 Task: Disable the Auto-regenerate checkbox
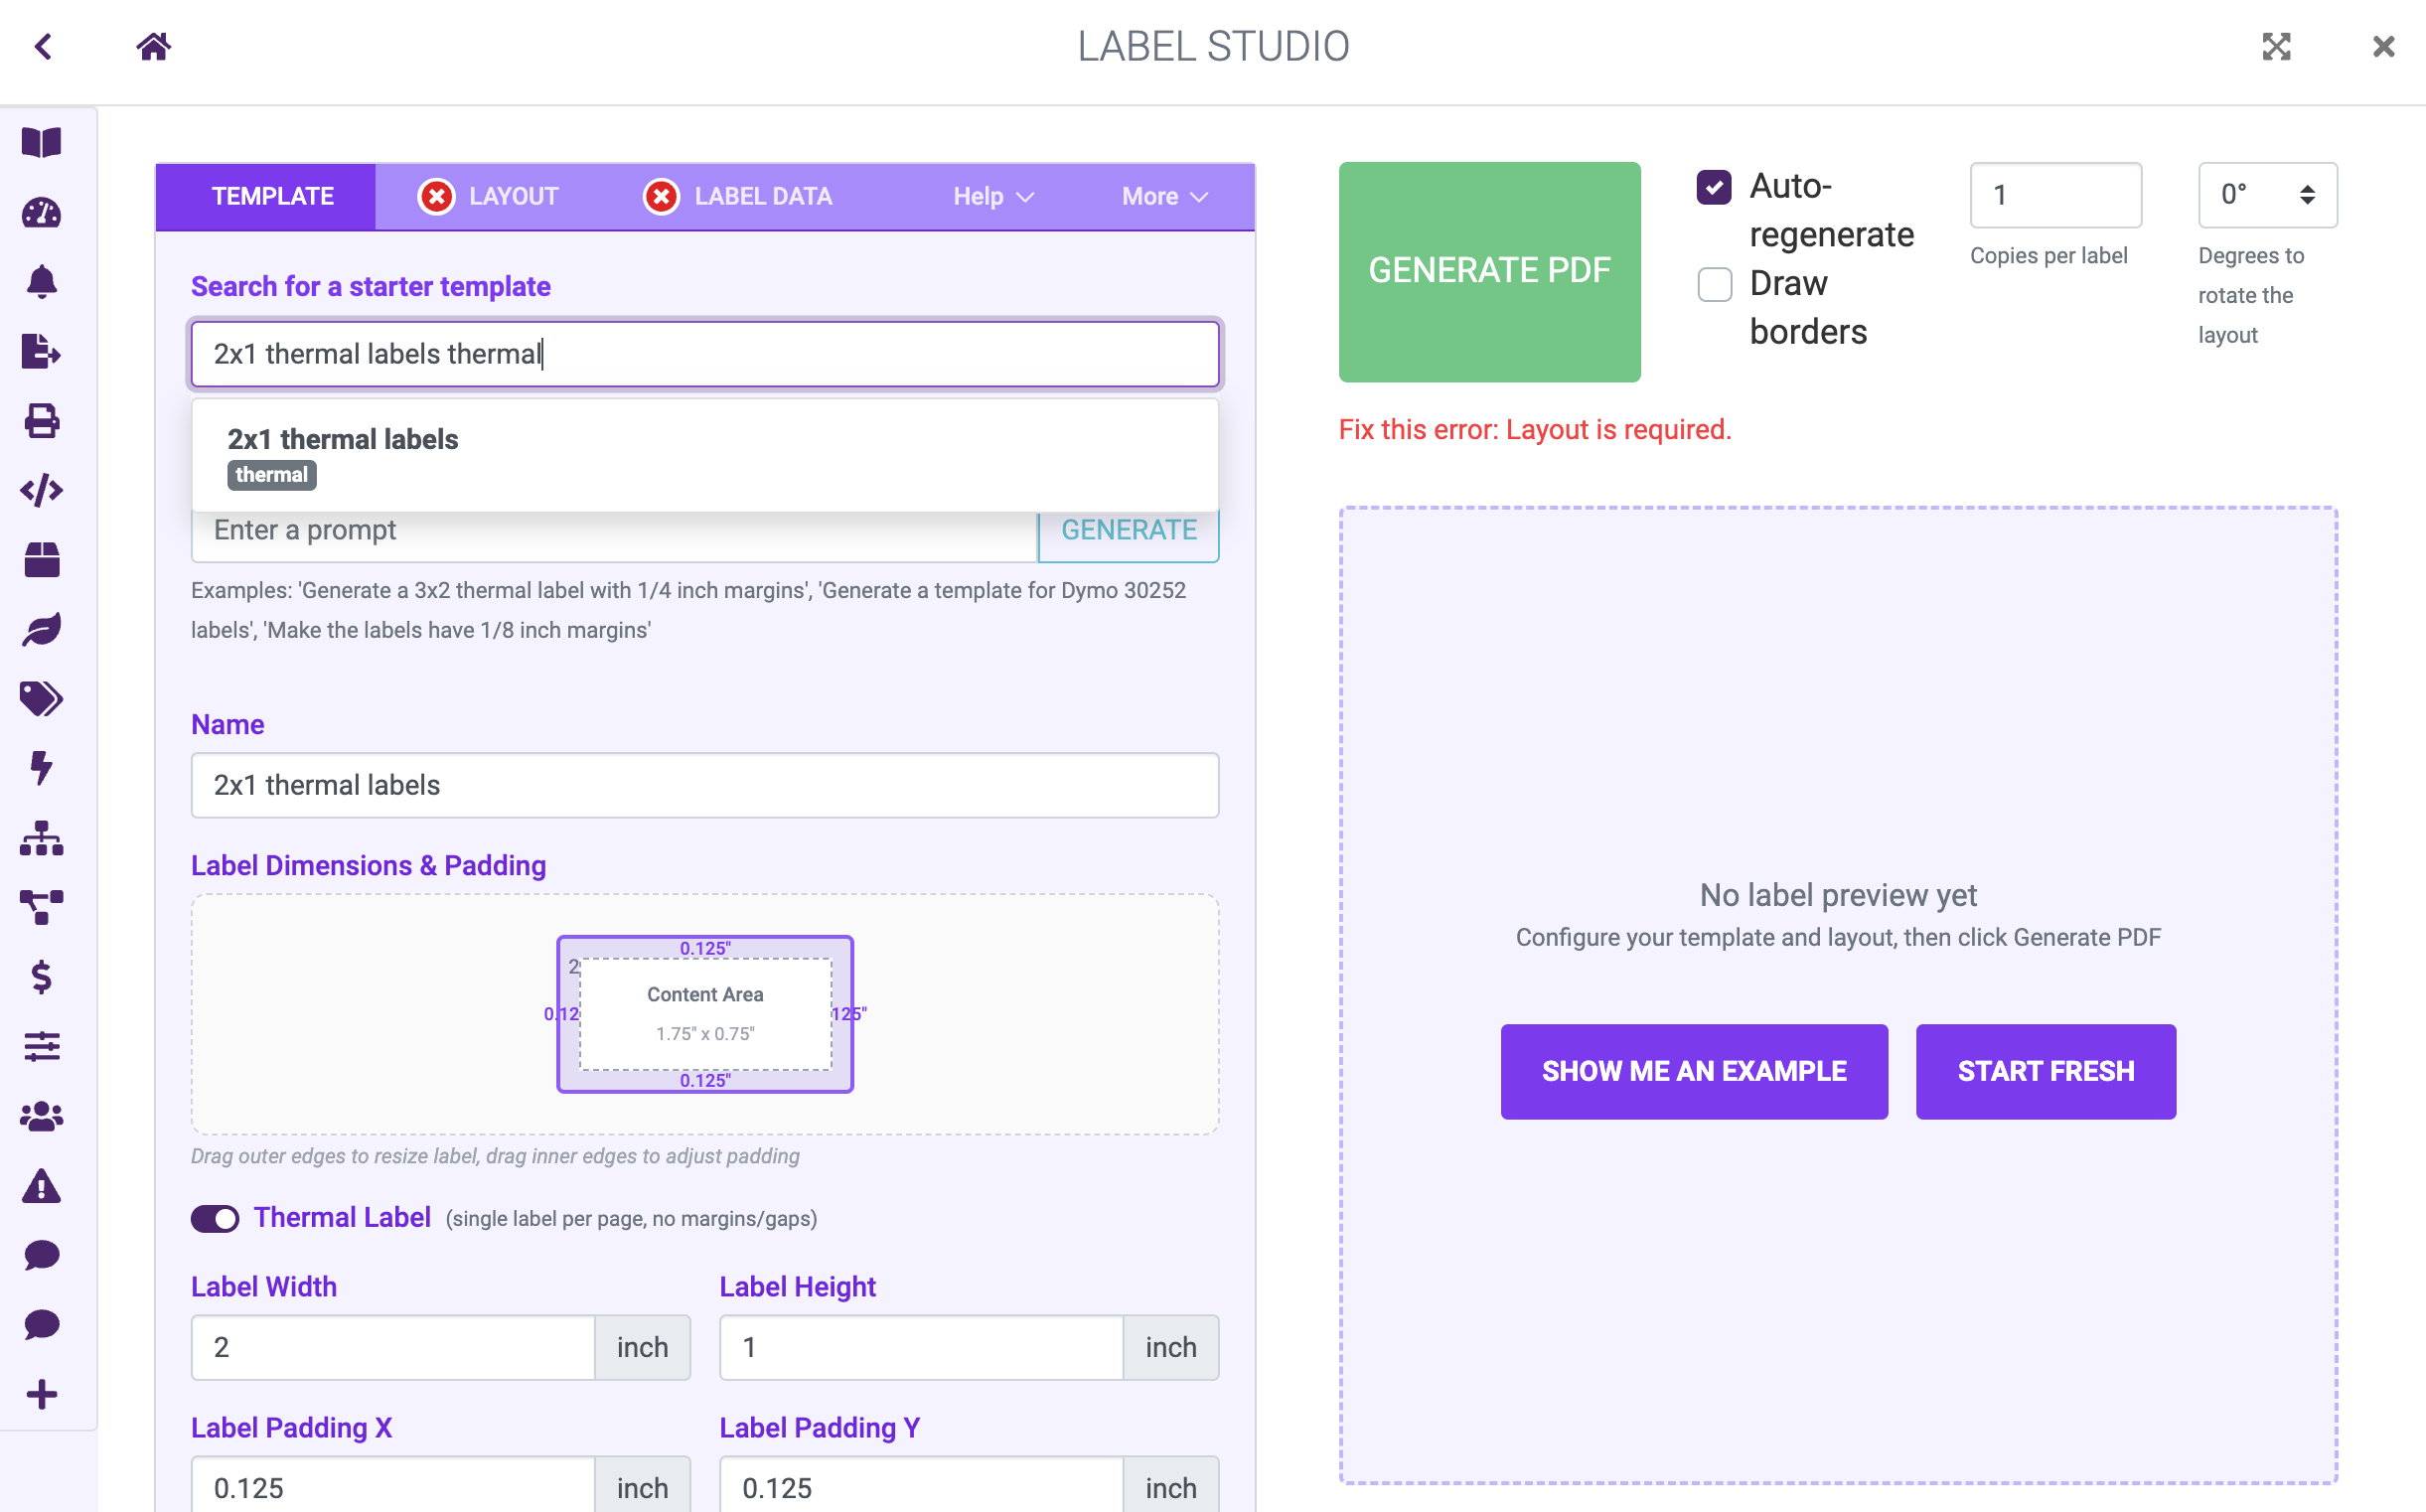(1714, 187)
